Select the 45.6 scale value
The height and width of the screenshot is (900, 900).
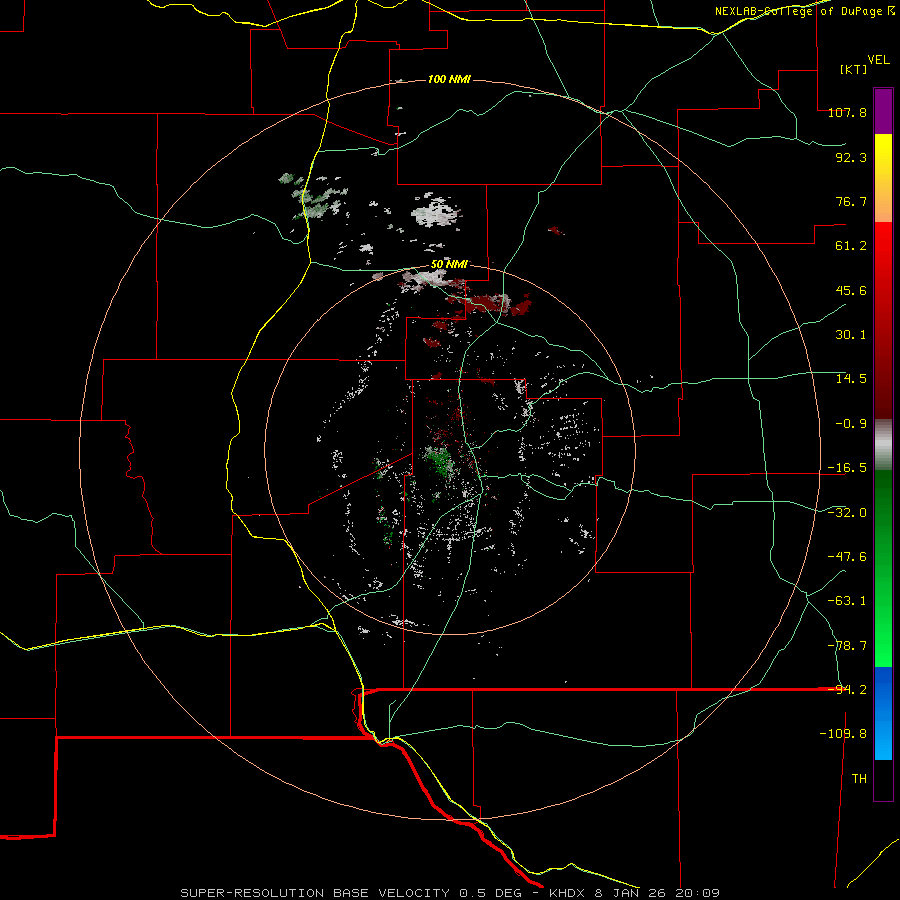tap(851, 290)
